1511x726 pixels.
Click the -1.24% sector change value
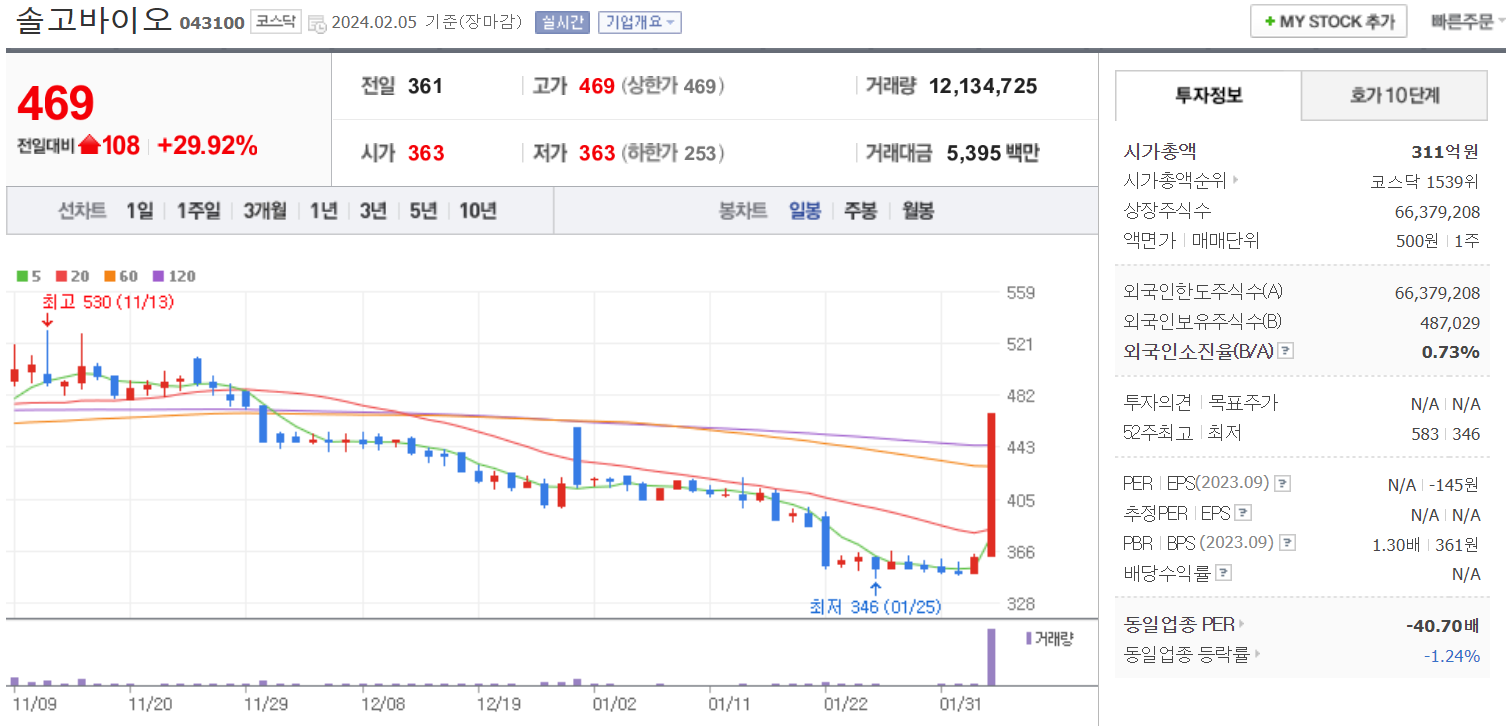pos(1452,656)
